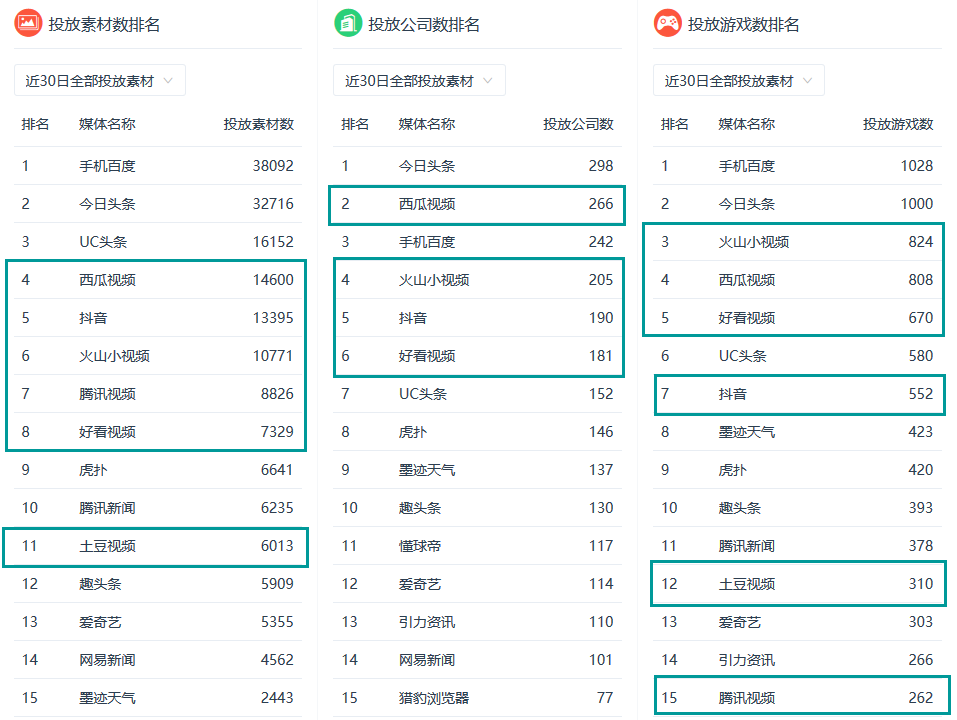The width and height of the screenshot is (957, 720).
Task: Open the 近30日全部投放素材 dropdown under 投放游戏数排名
Action: pyautogui.click(x=739, y=81)
